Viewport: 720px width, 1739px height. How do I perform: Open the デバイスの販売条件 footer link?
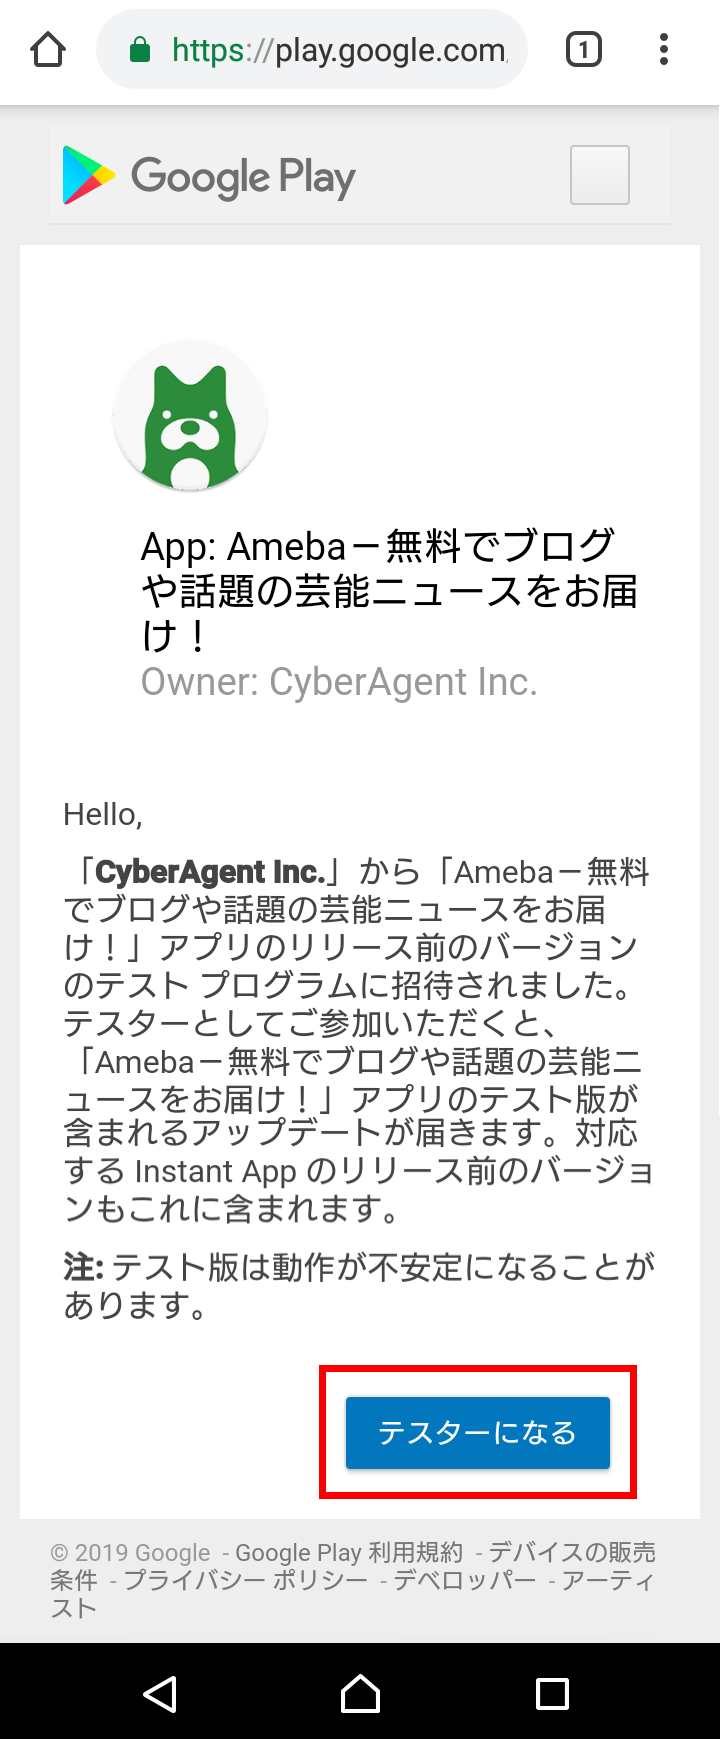(x=353, y=1566)
